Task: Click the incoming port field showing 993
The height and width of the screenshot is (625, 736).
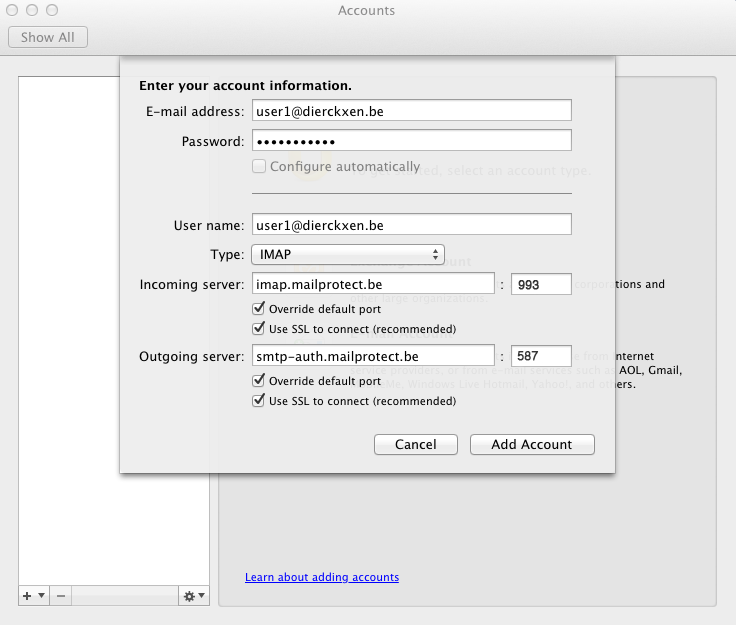Action: point(540,285)
